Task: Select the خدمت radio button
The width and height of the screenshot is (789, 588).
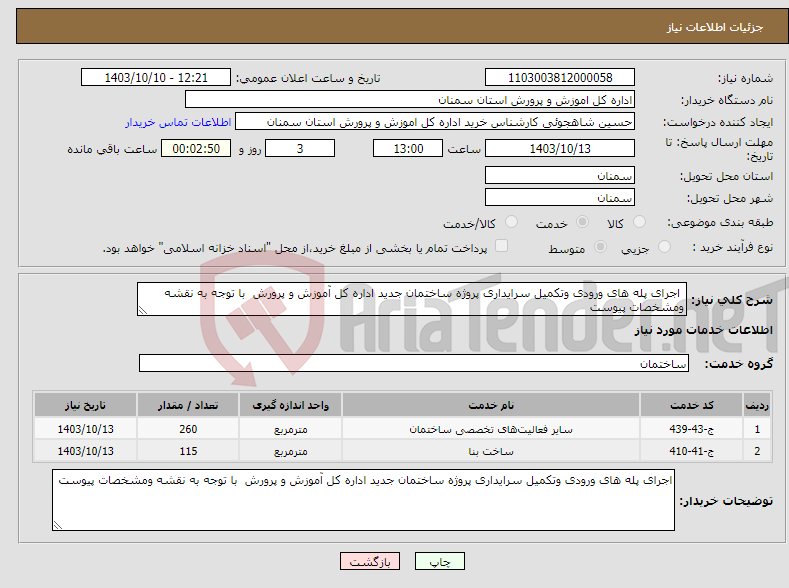Action: 582,222
